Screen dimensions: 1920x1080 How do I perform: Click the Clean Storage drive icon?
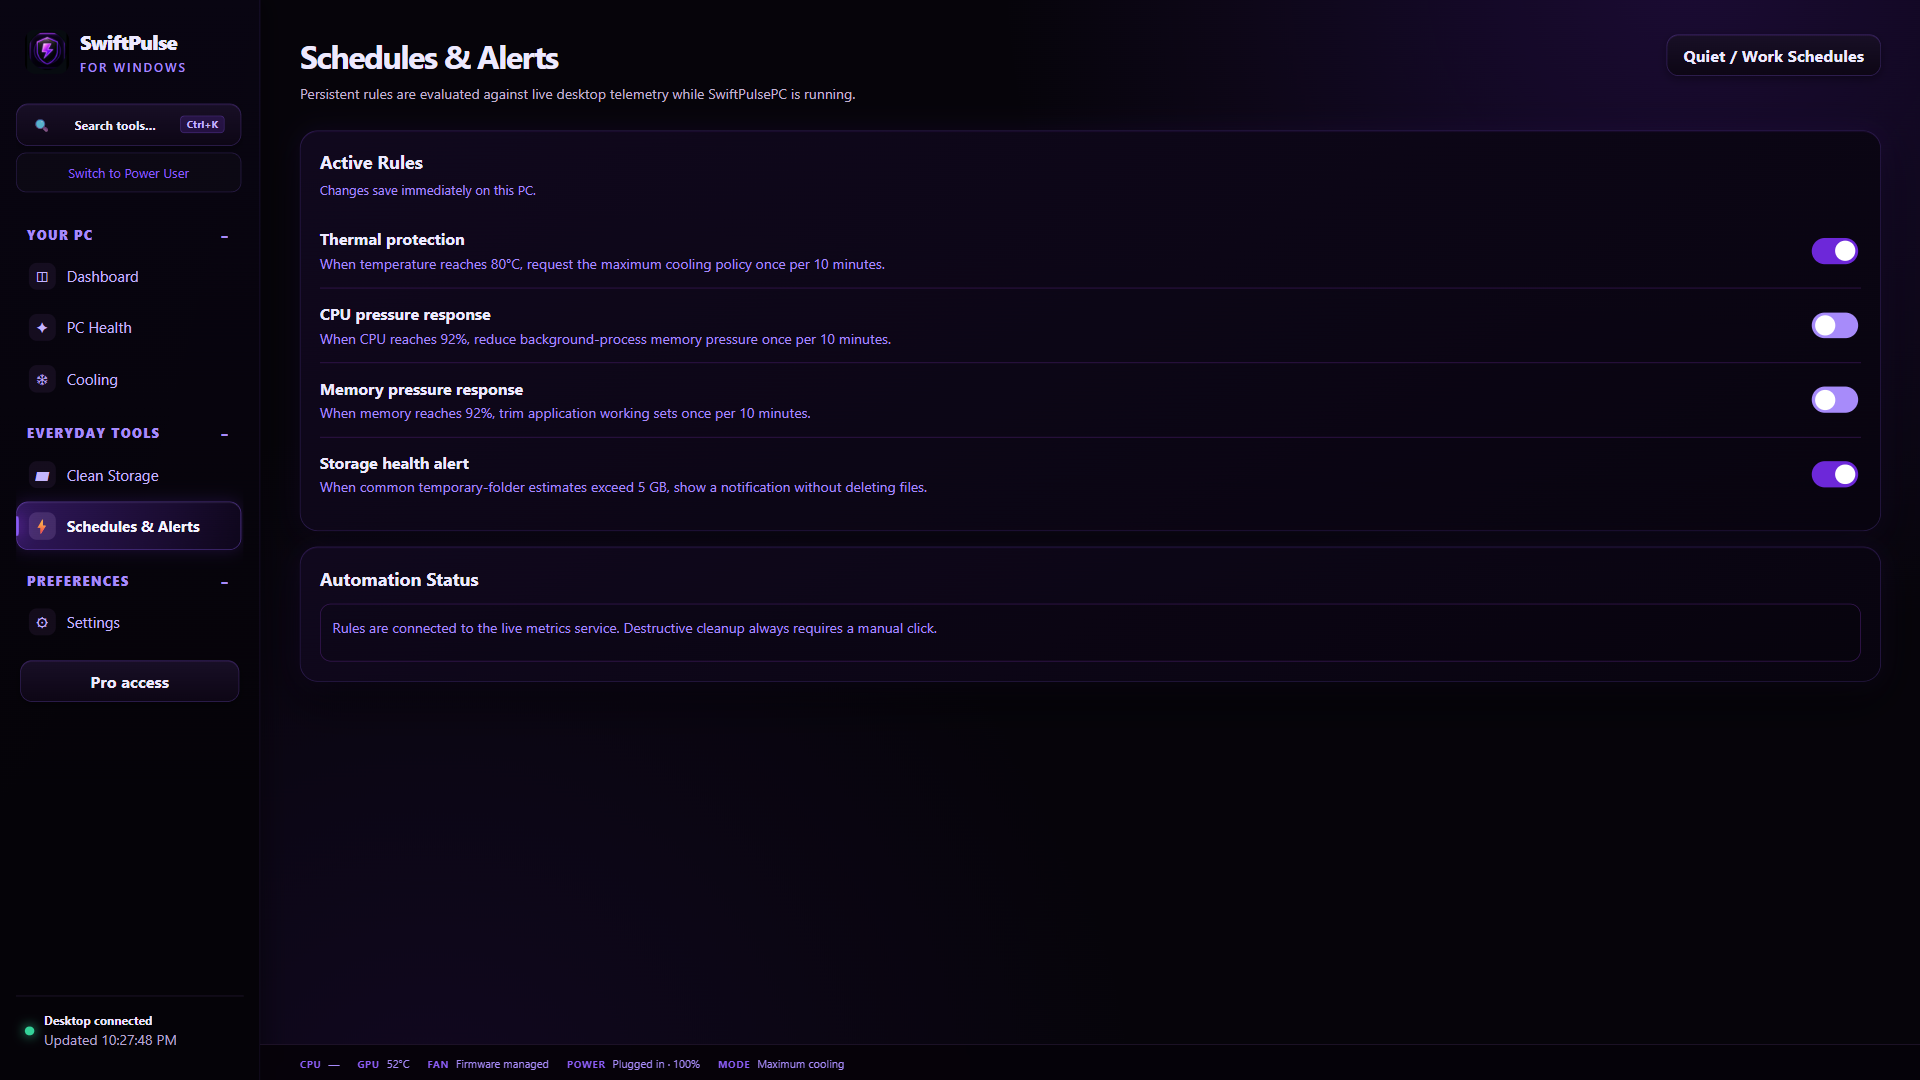click(x=42, y=476)
